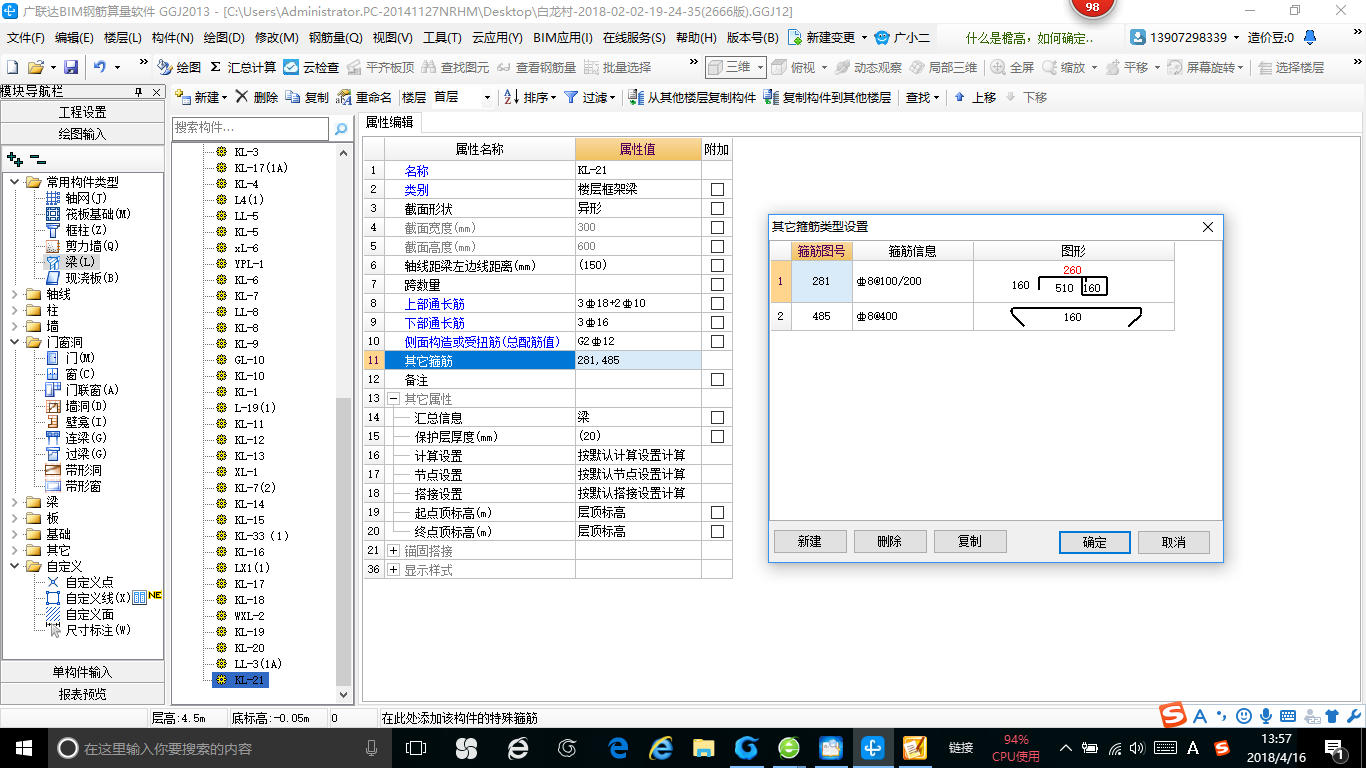Open 排序 sort dropdown
Image resolution: width=1366 pixels, height=768 pixels.
pos(530,97)
